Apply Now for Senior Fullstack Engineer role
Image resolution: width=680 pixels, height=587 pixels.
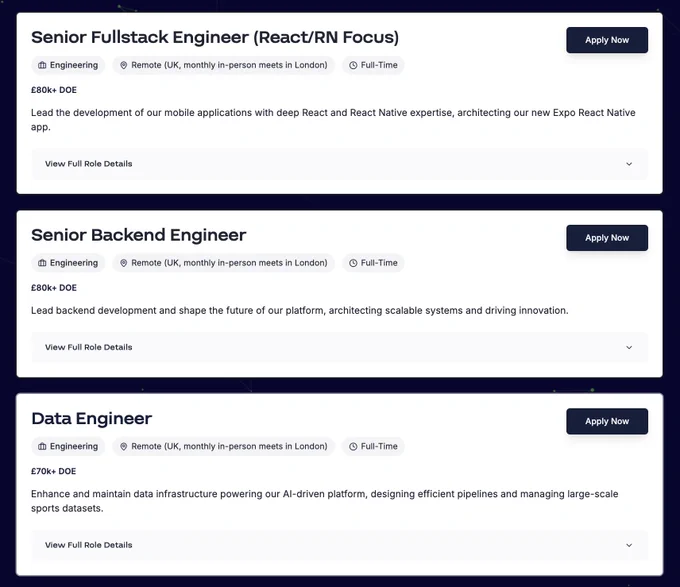click(607, 40)
